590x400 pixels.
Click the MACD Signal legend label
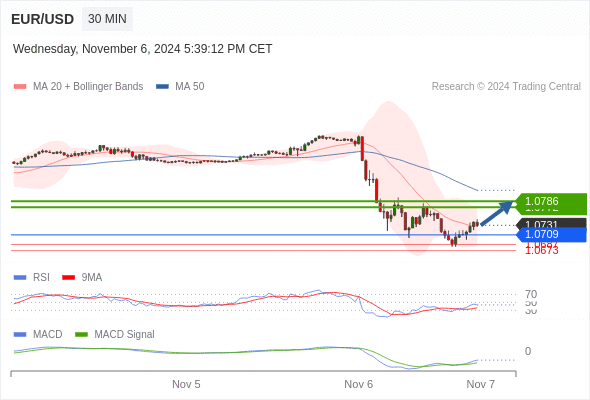[125, 335]
